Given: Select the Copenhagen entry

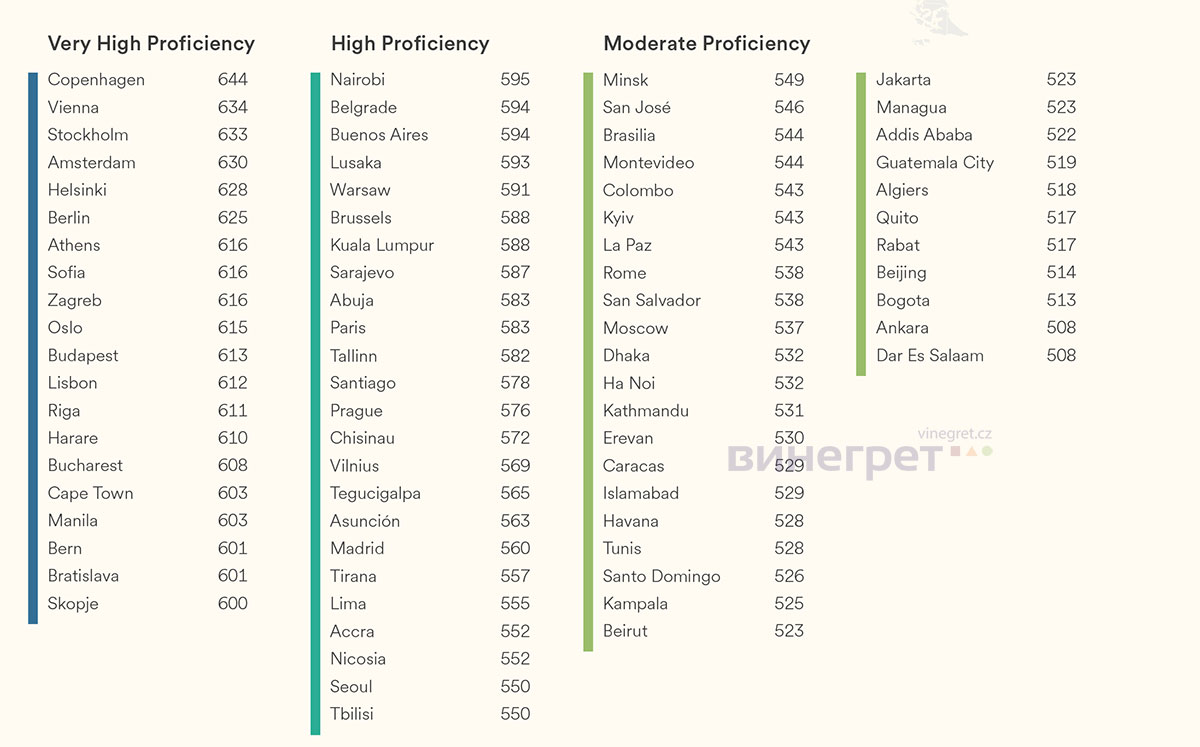Looking at the screenshot, I should click(x=96, y=80).
